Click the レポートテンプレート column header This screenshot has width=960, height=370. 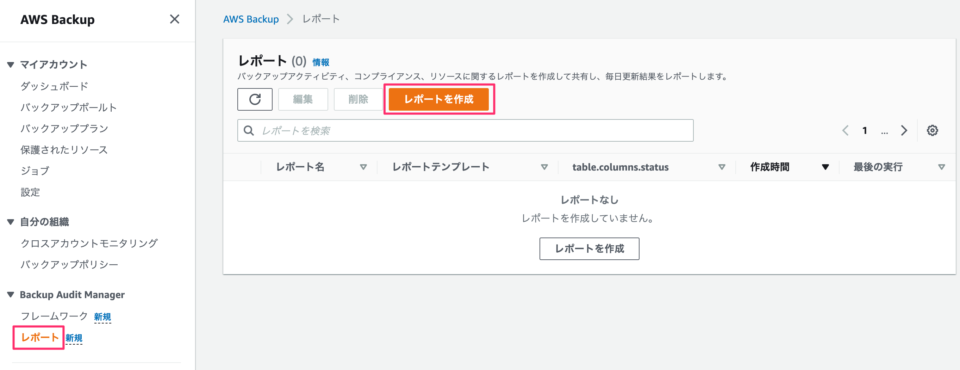point(441,167)
